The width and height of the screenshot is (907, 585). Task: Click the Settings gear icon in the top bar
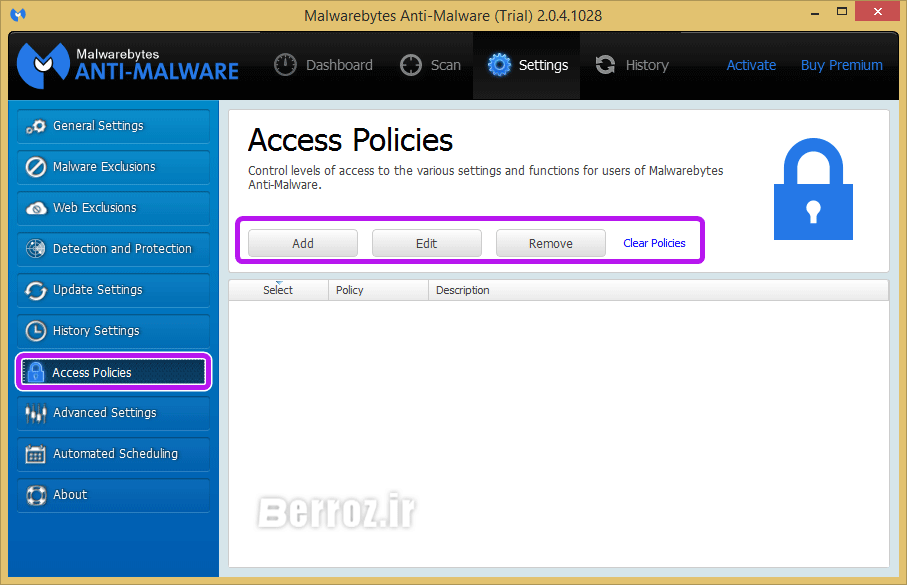pyautogui.click(x=499, y=65)
